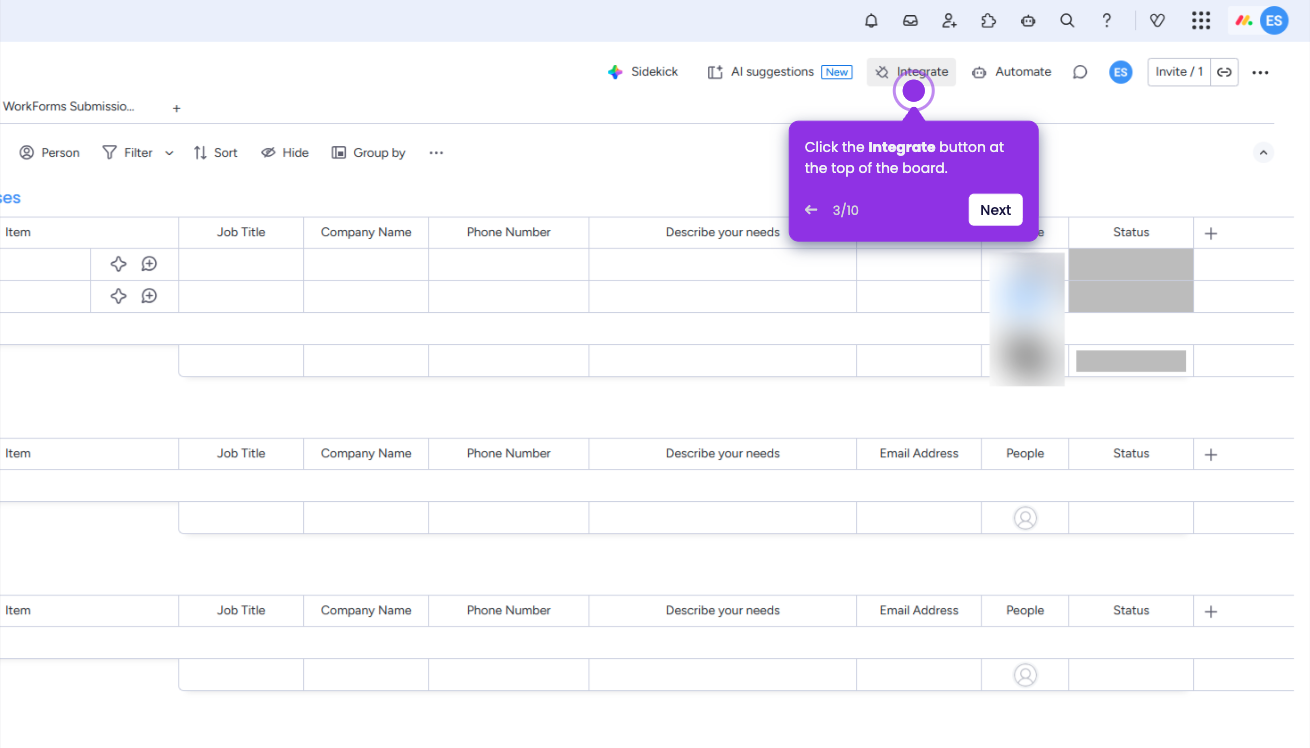
Task: Click the first row's grey Status cell
Action: tap(1131, 264)
